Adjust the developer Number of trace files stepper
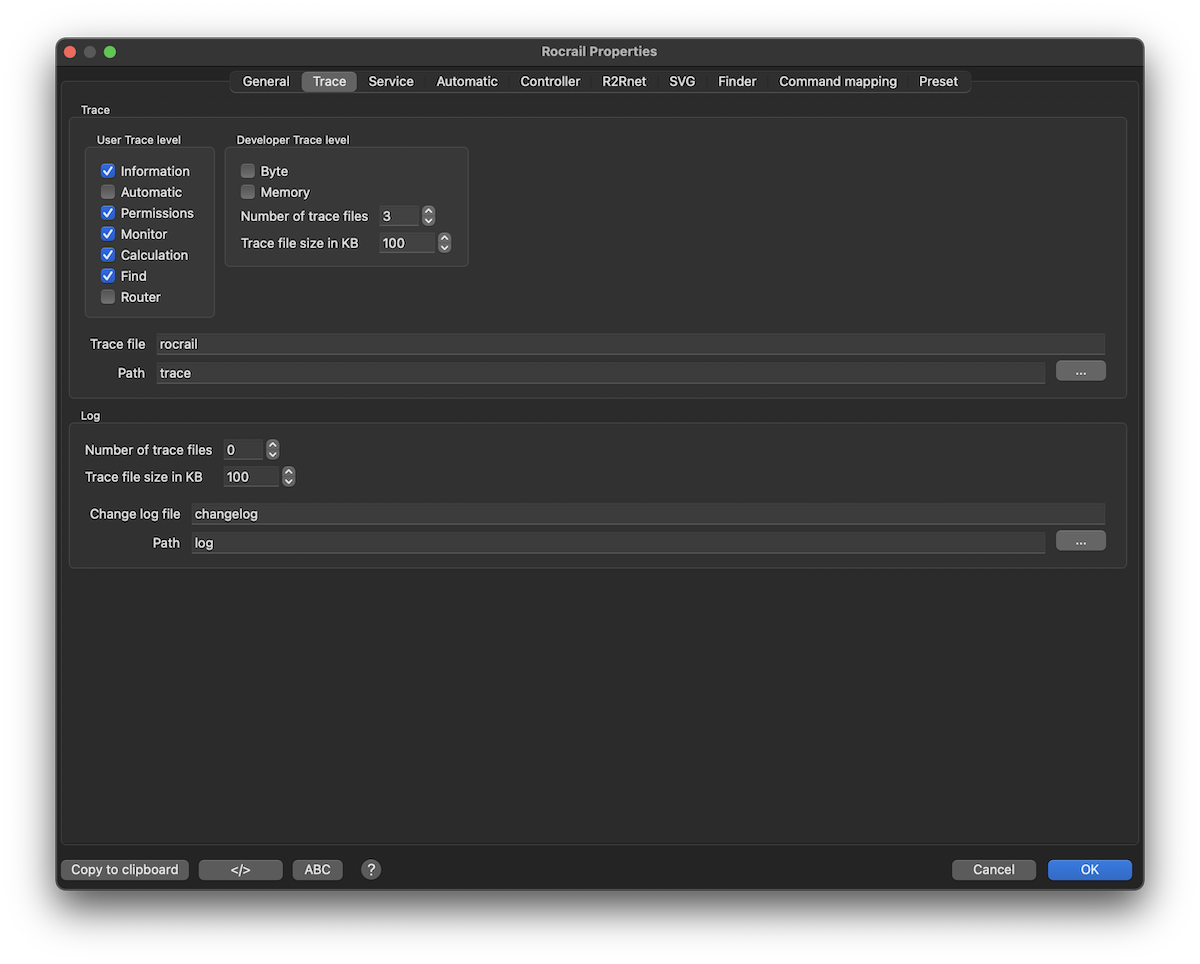 428,216
